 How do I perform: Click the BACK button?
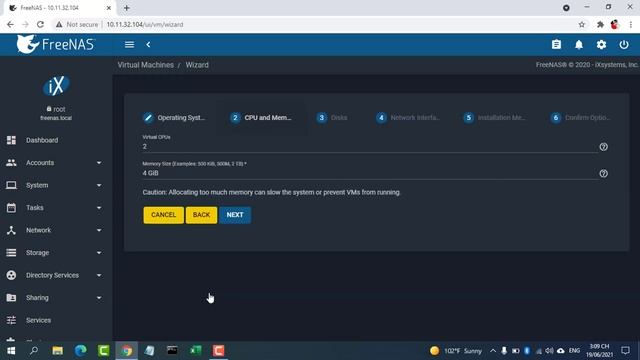(x=201, y=215)
